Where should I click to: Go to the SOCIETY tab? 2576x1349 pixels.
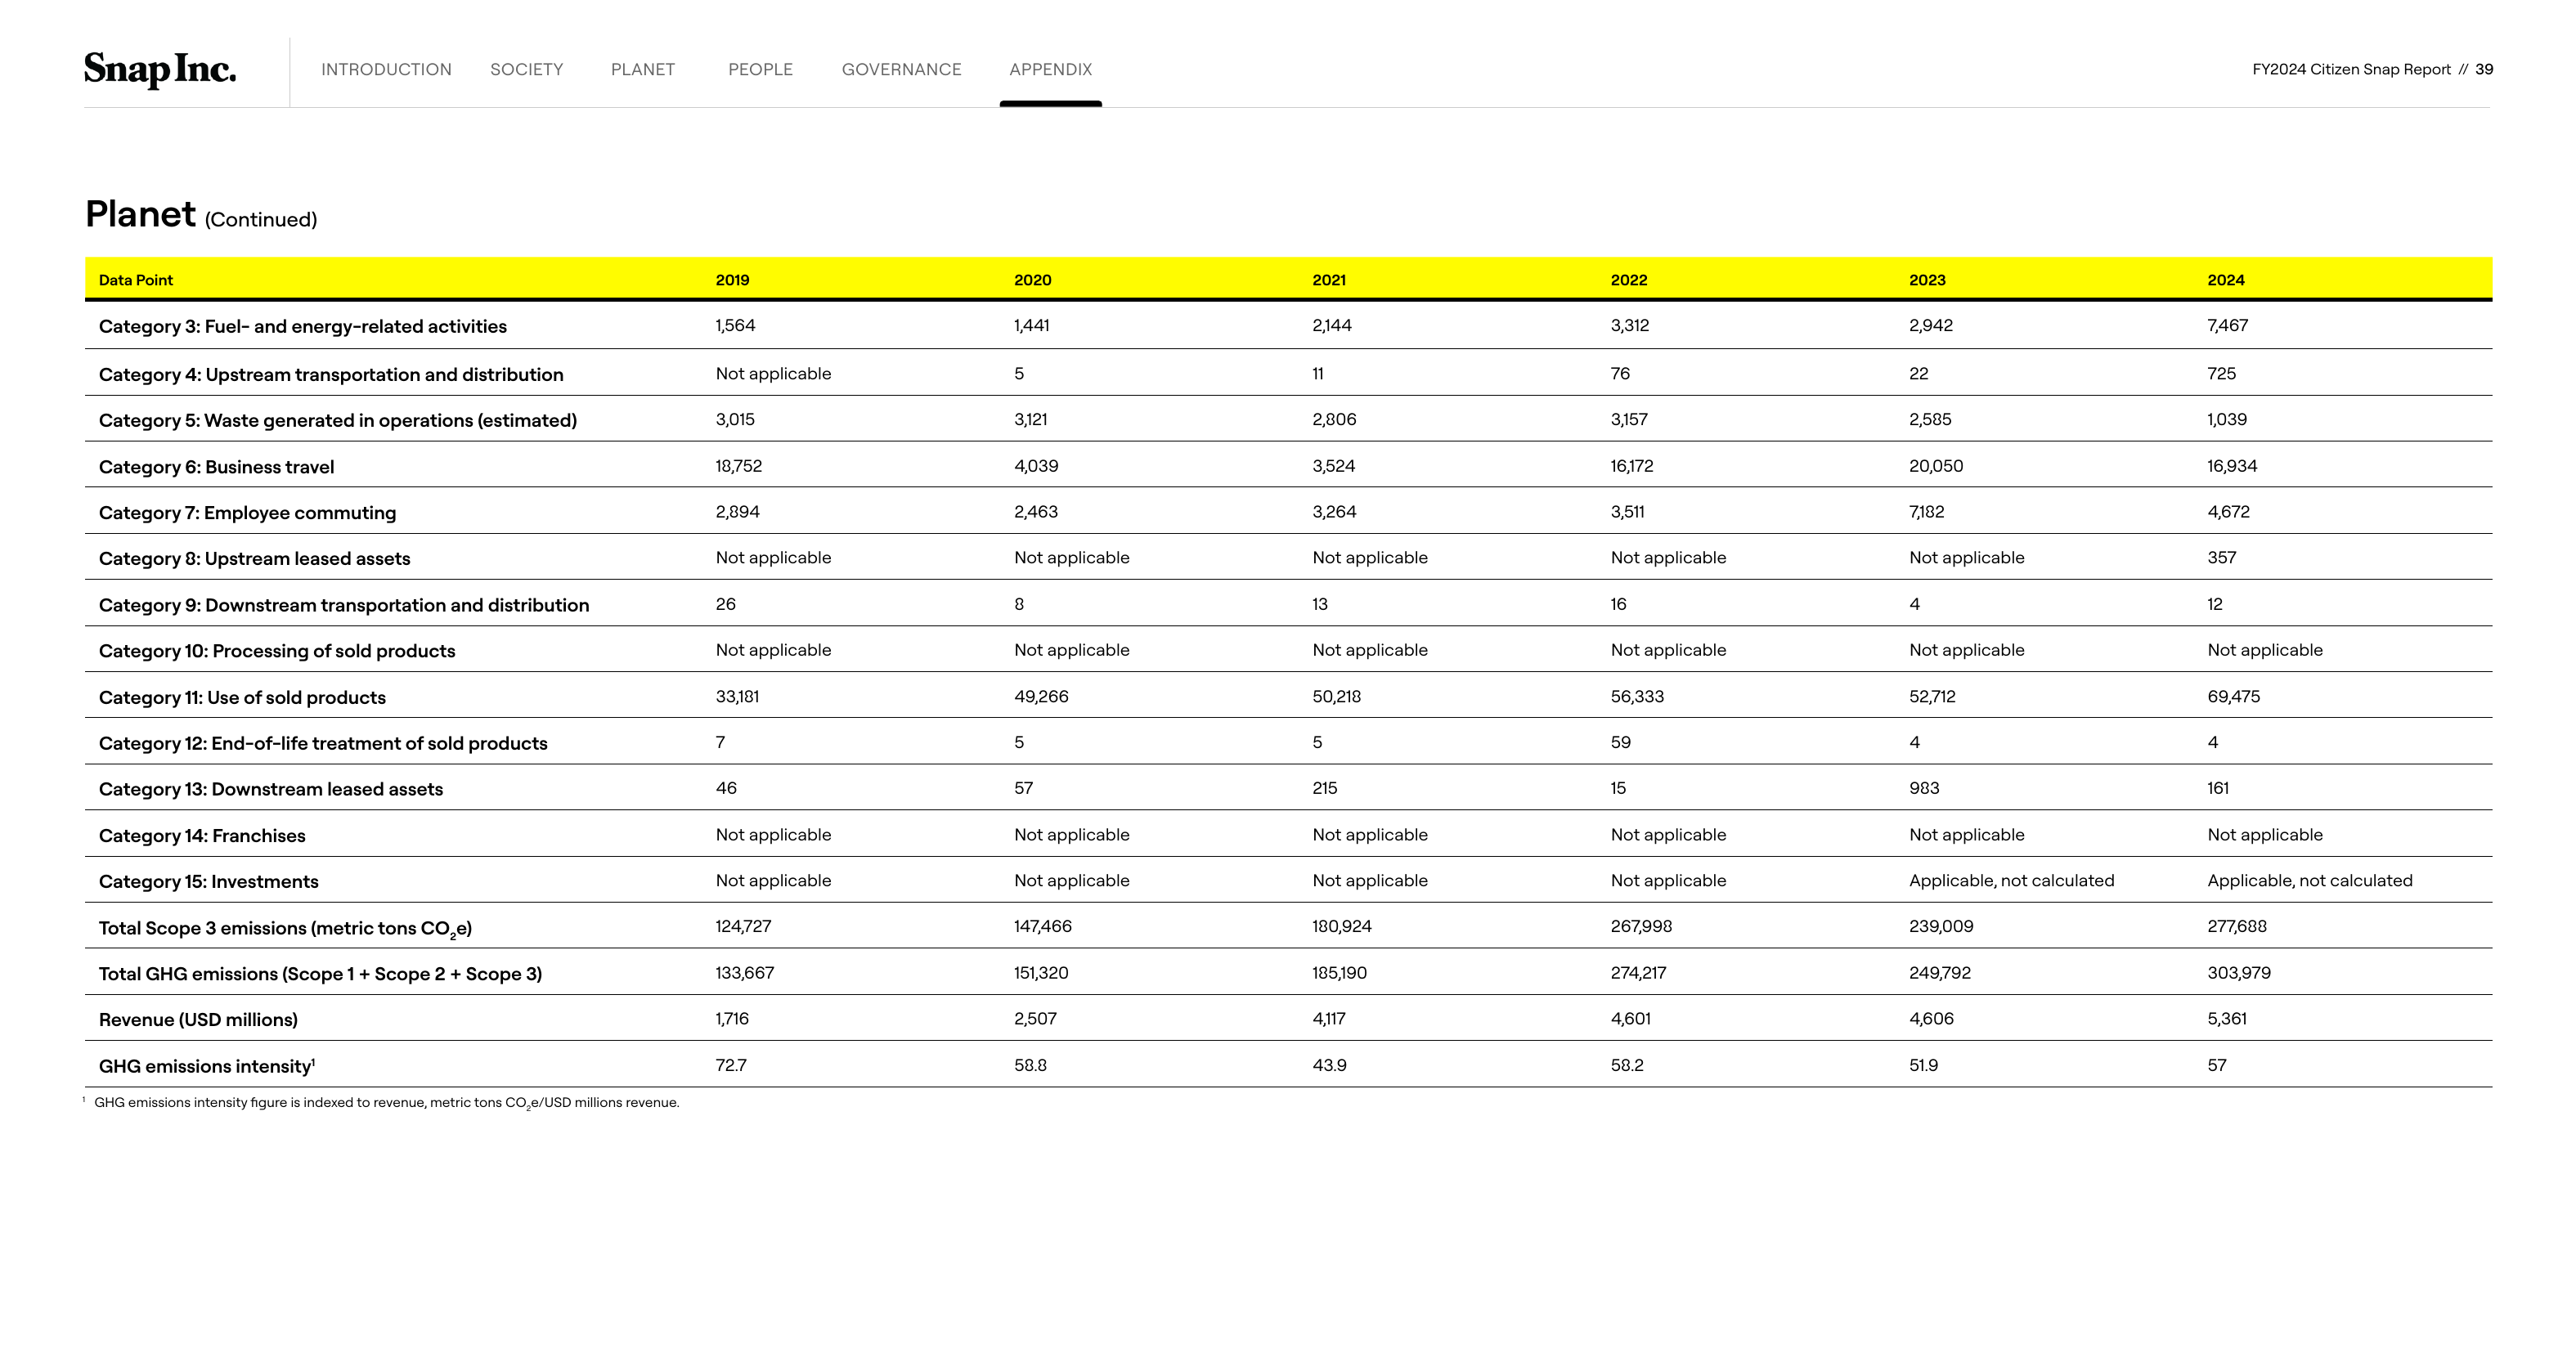[x=527, y=69]
